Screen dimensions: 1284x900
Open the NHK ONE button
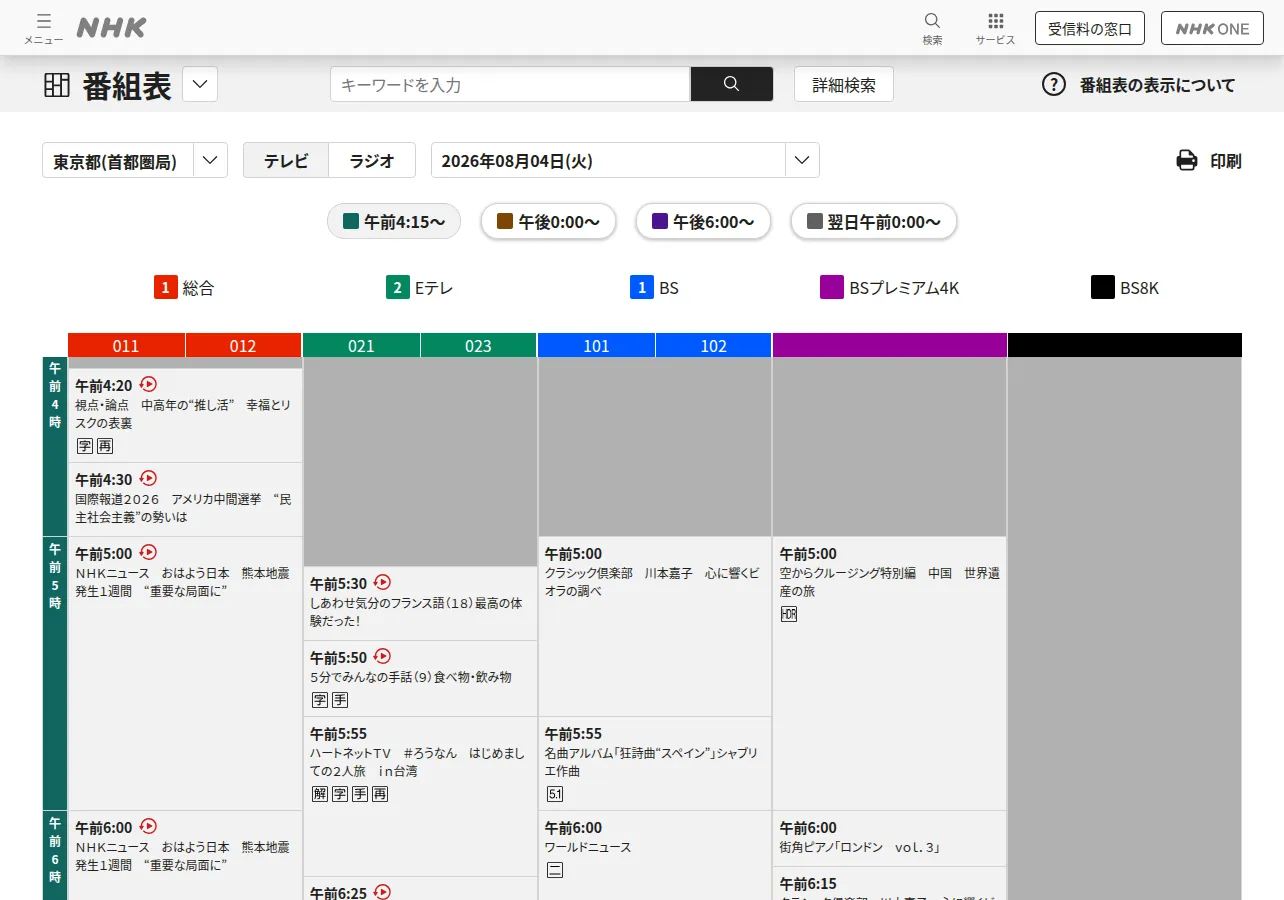(1212, 28)
